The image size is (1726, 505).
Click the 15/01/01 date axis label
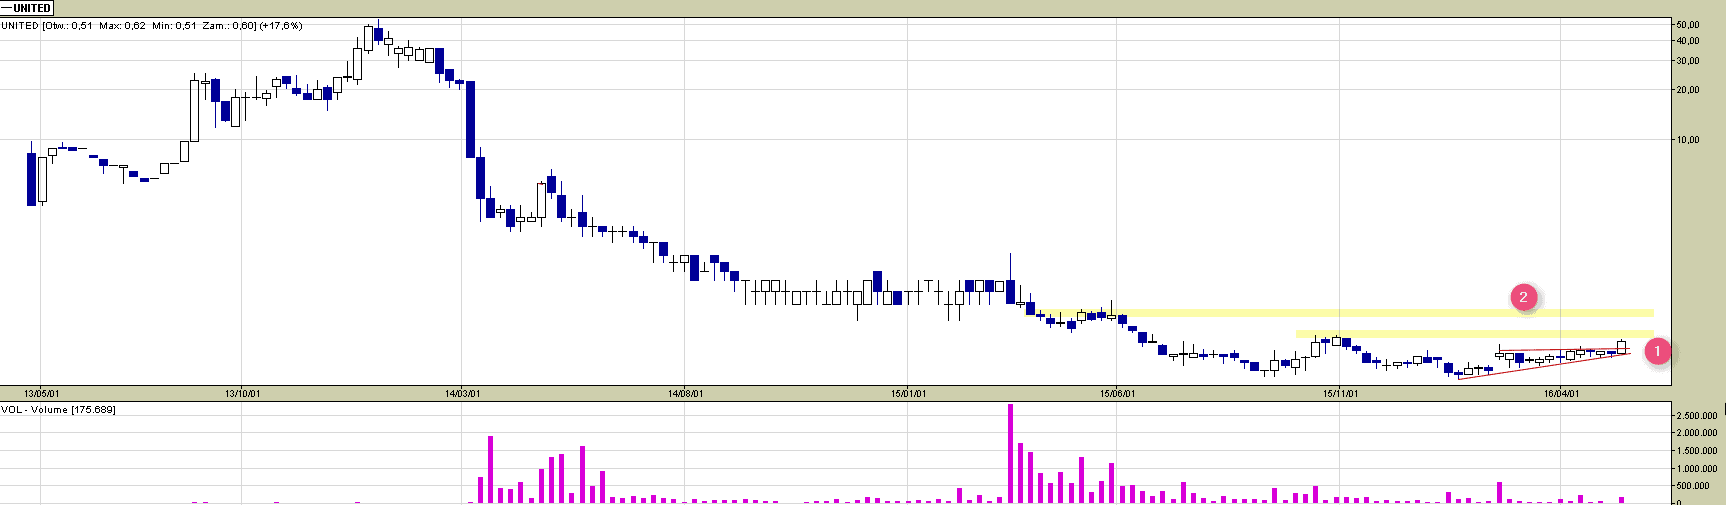tap(908, 394)
